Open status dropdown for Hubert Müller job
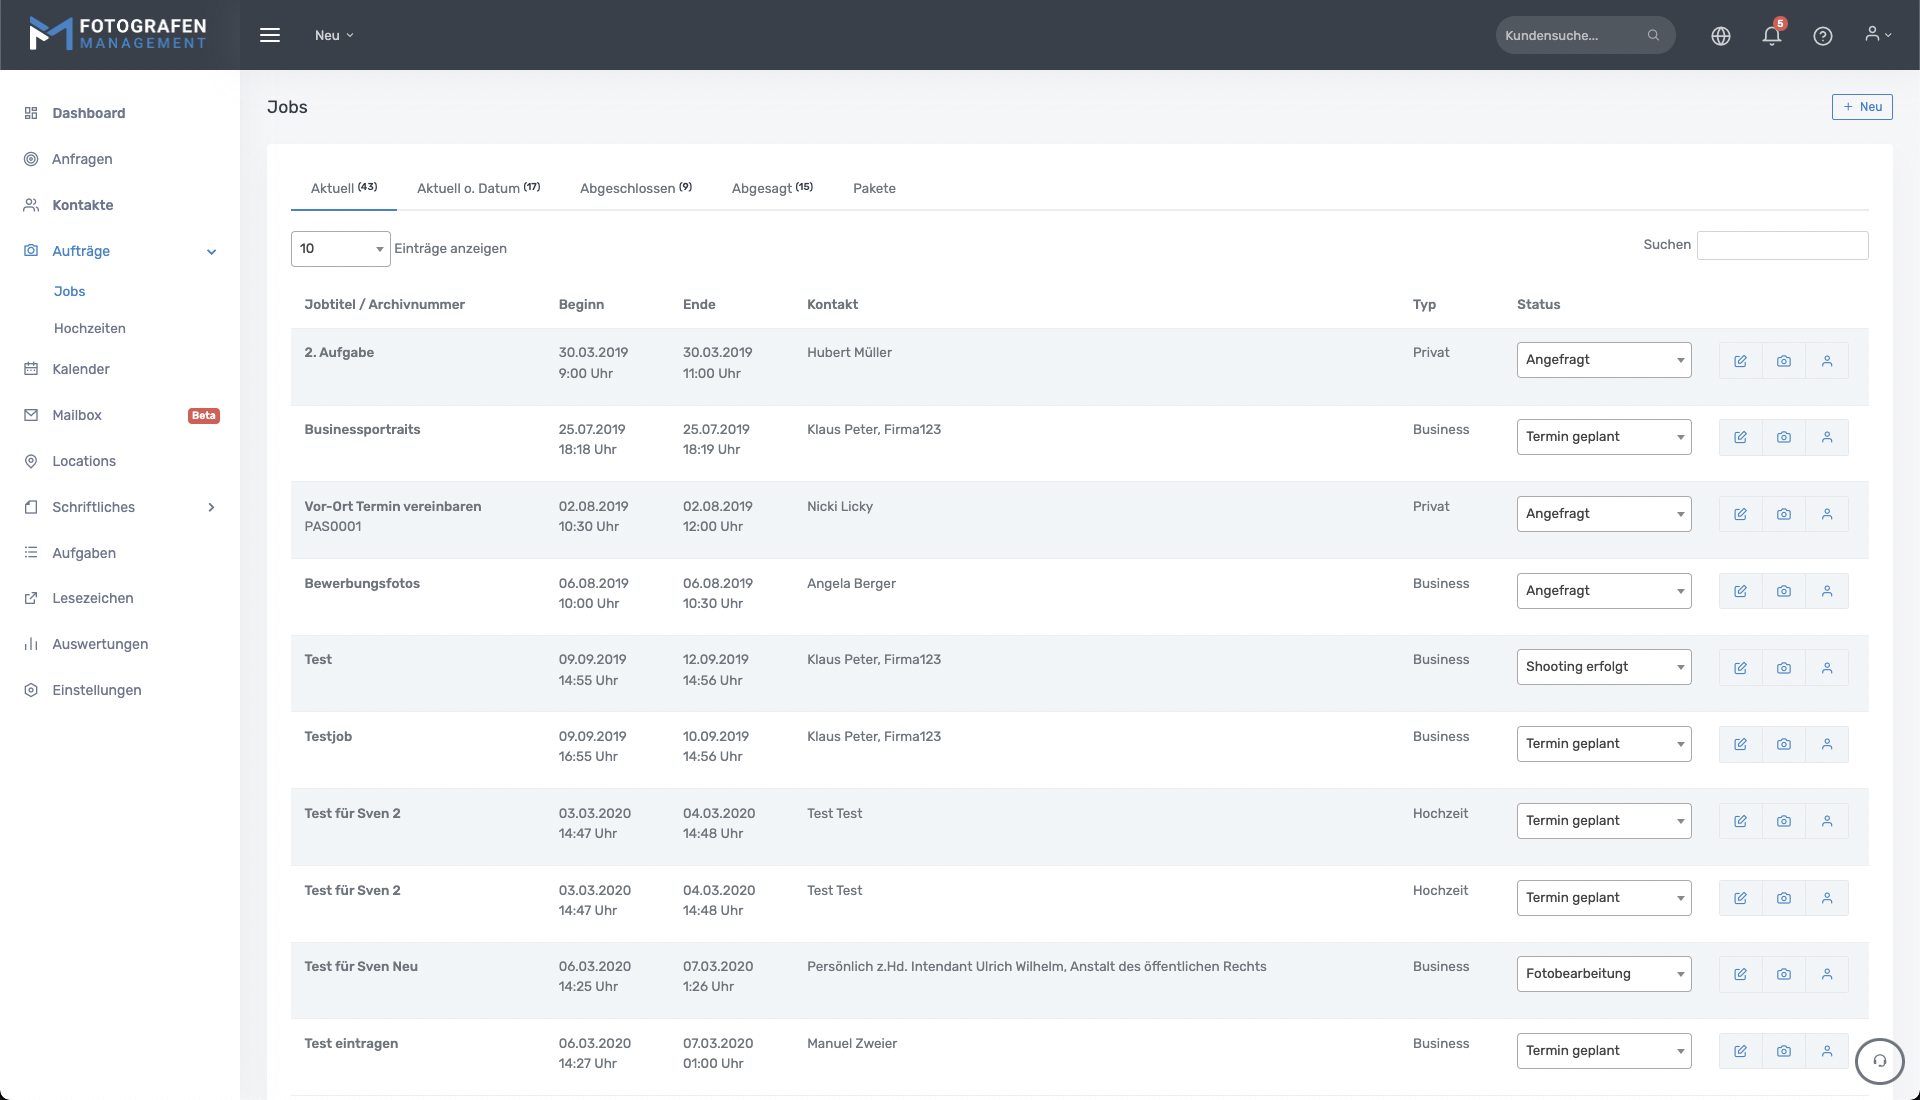This screenshot has width=1920, height=1100. 1603,360
